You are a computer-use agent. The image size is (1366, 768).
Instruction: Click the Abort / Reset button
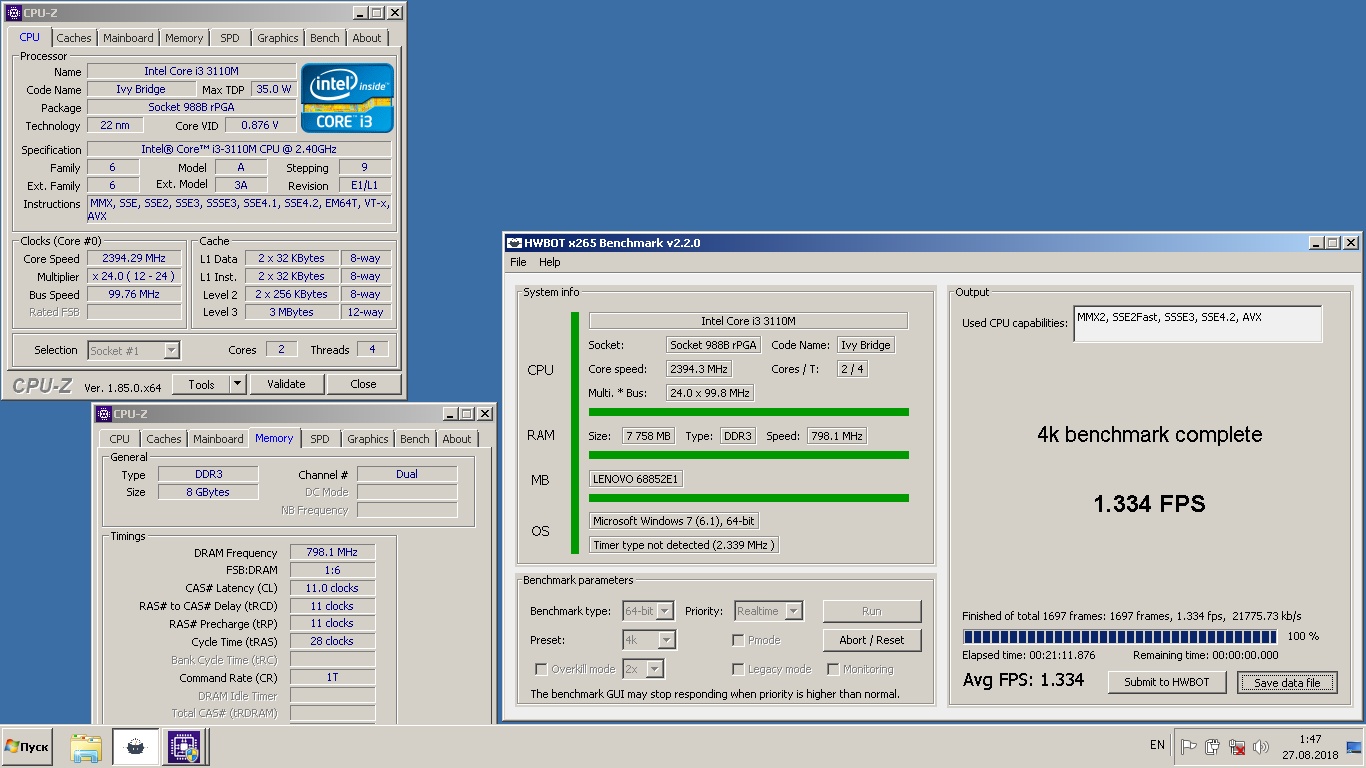pos(872,640)
